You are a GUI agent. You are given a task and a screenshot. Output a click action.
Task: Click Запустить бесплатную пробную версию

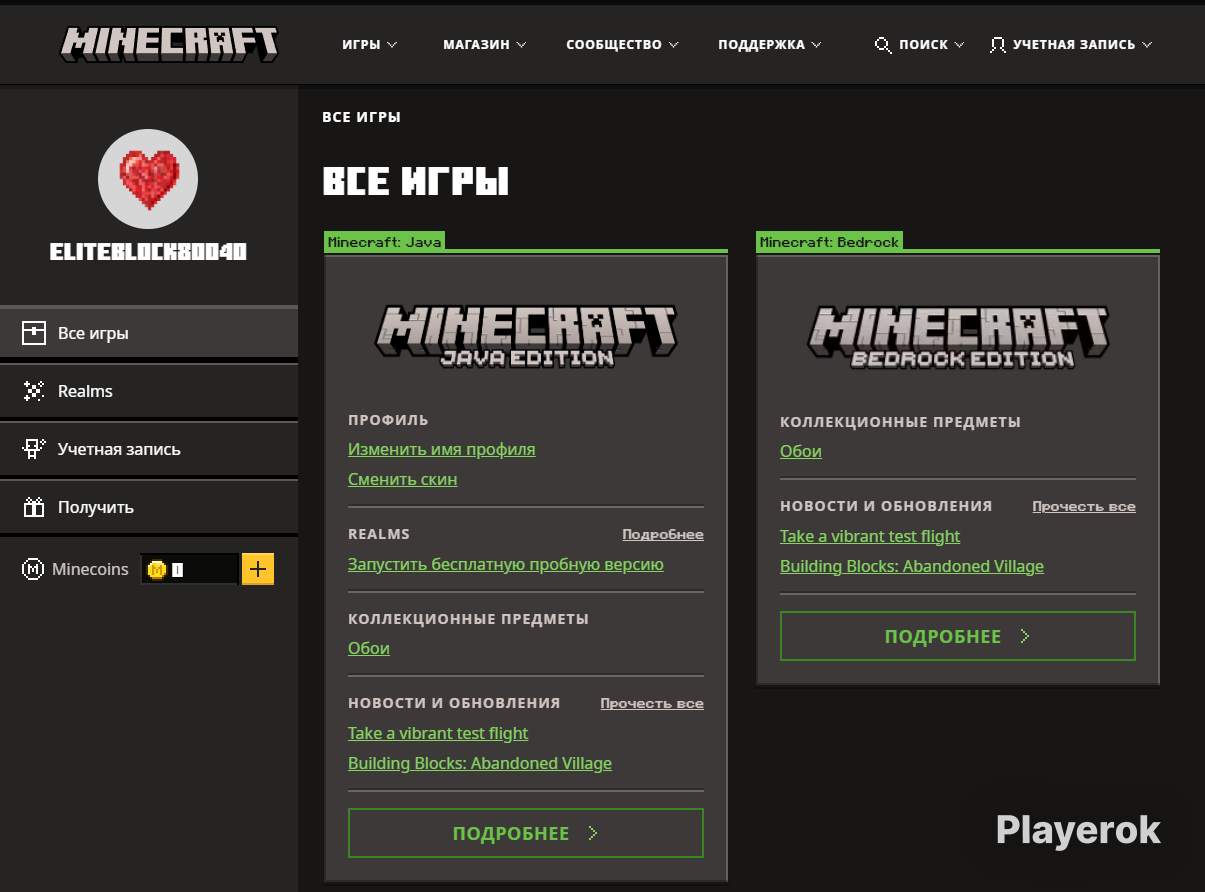point(506,564)
